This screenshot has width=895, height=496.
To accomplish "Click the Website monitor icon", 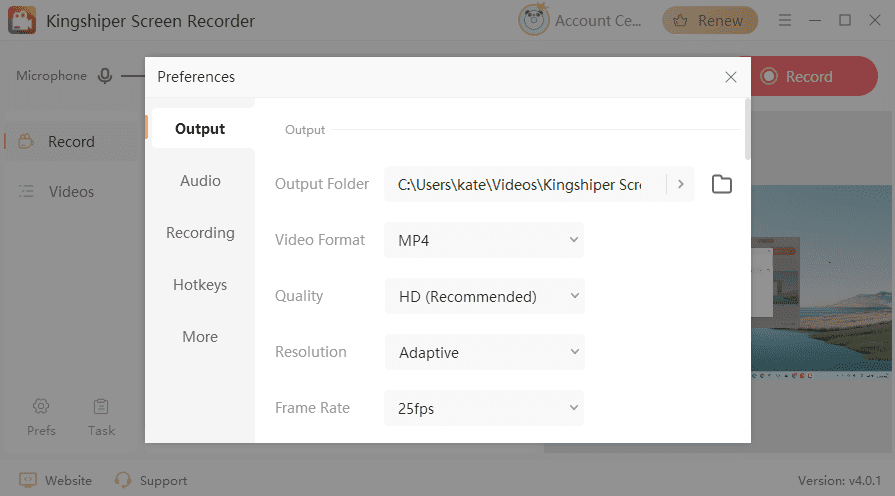I will coord(28,480).
